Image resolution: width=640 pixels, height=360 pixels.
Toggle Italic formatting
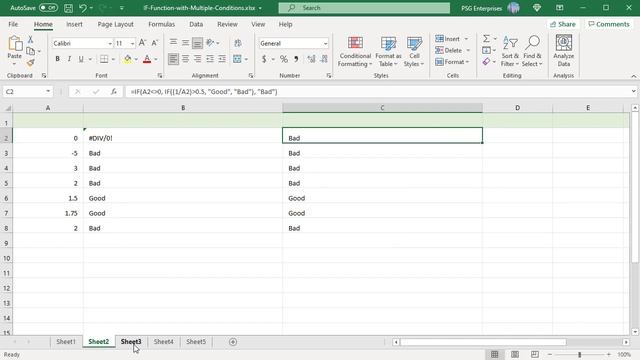click(x=69, y=59)
